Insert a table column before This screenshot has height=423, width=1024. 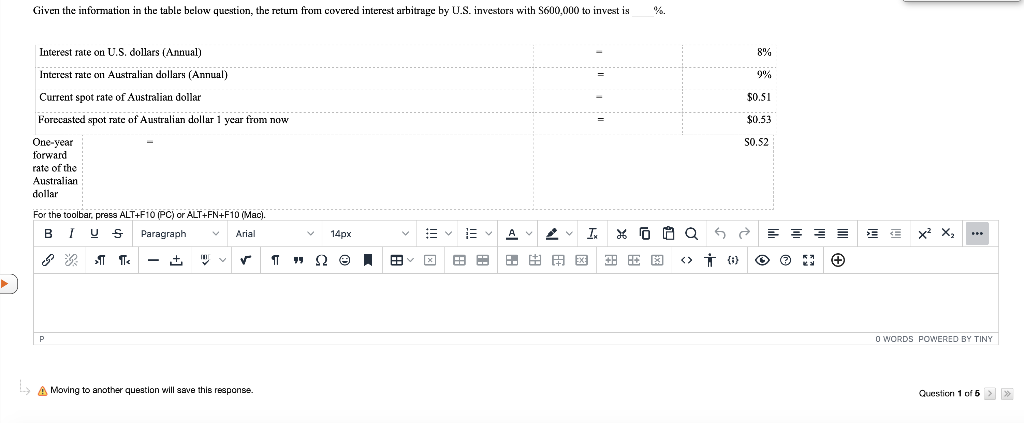click(611, 260)
